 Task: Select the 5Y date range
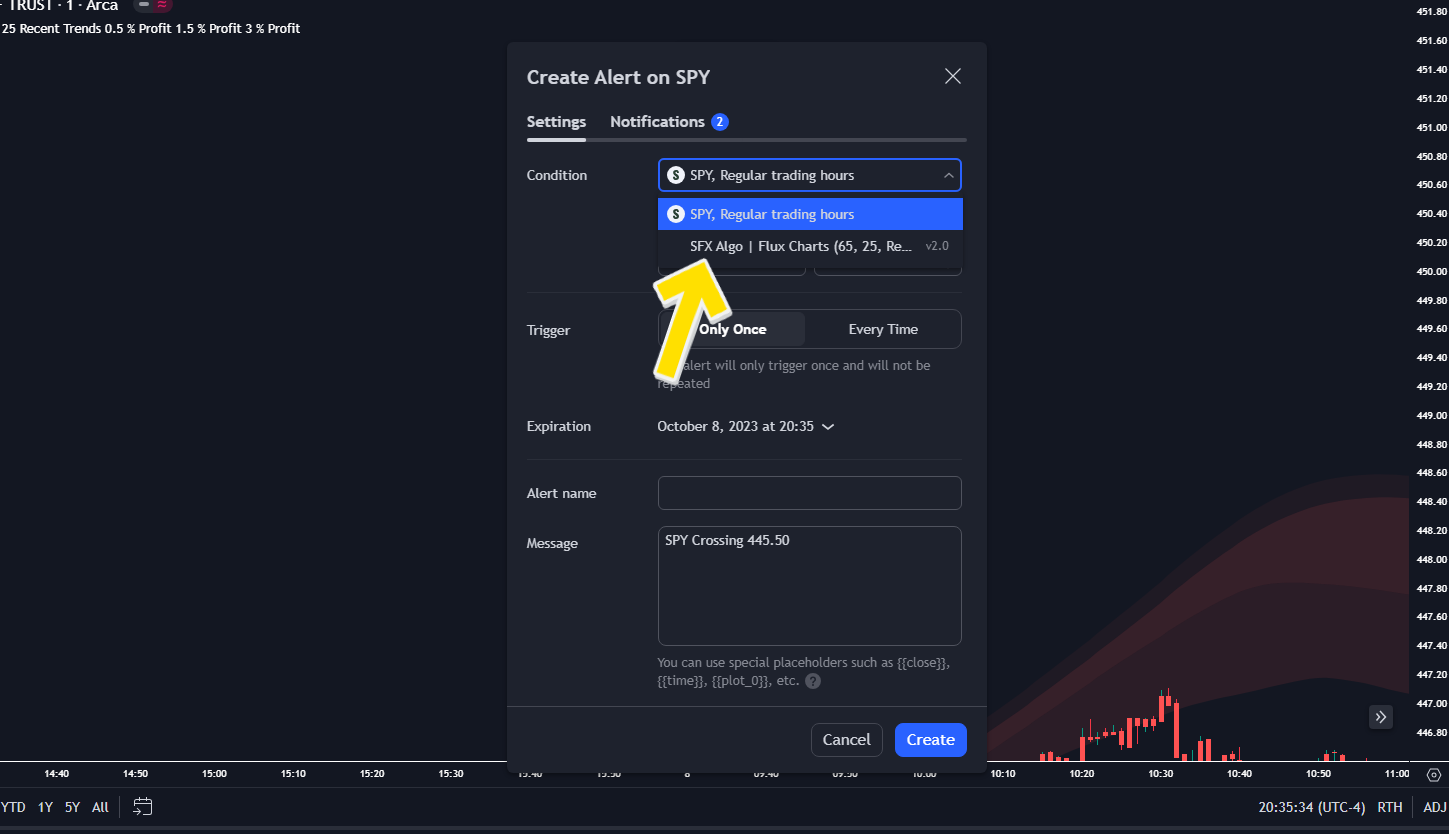[72, 807]
